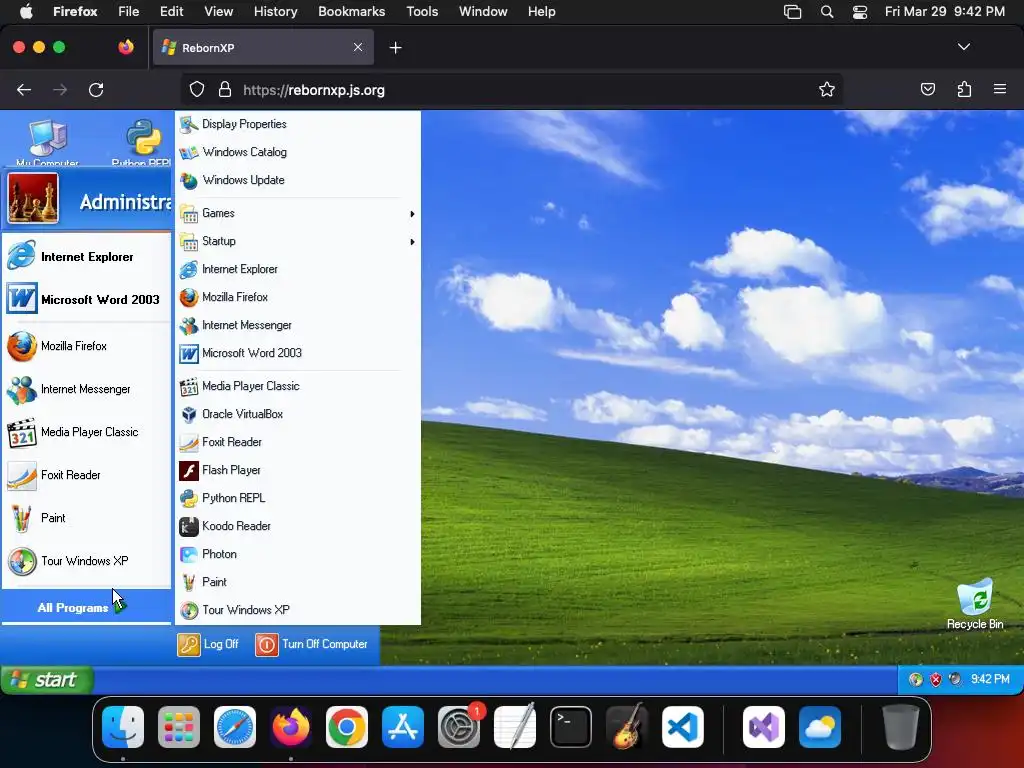Click Turn Off Computer button
Image resolution: width=1024 pixels, height=768 pixels.
tap(312, 645)
